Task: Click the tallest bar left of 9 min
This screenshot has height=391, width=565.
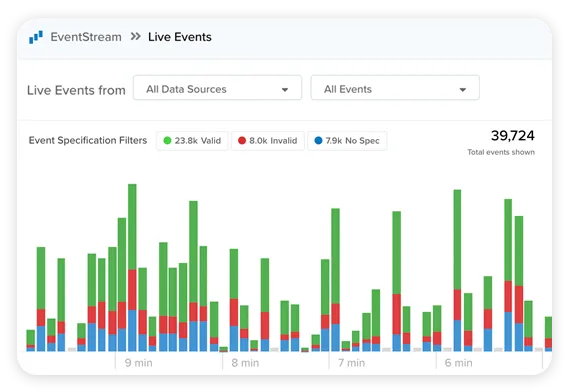Action: tap(132, 267)
